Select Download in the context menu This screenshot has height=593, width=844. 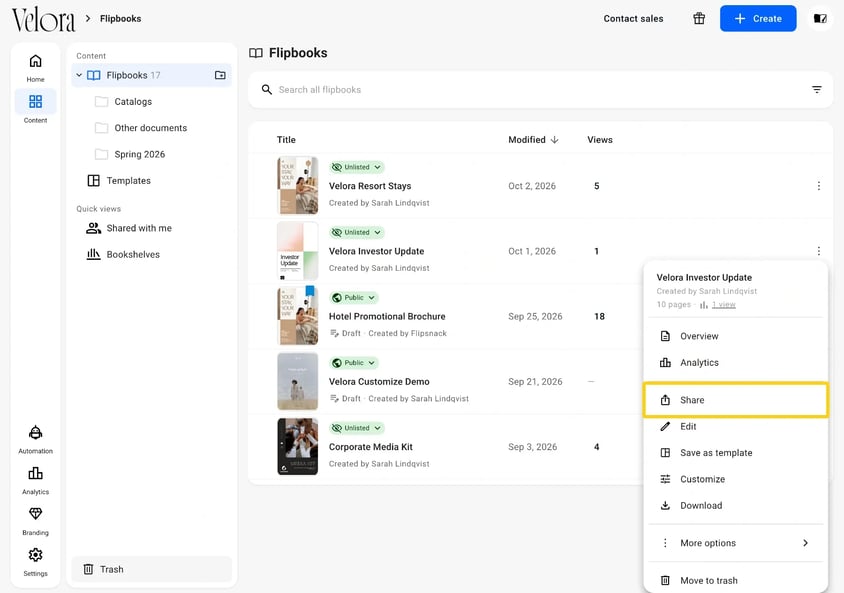735,505
